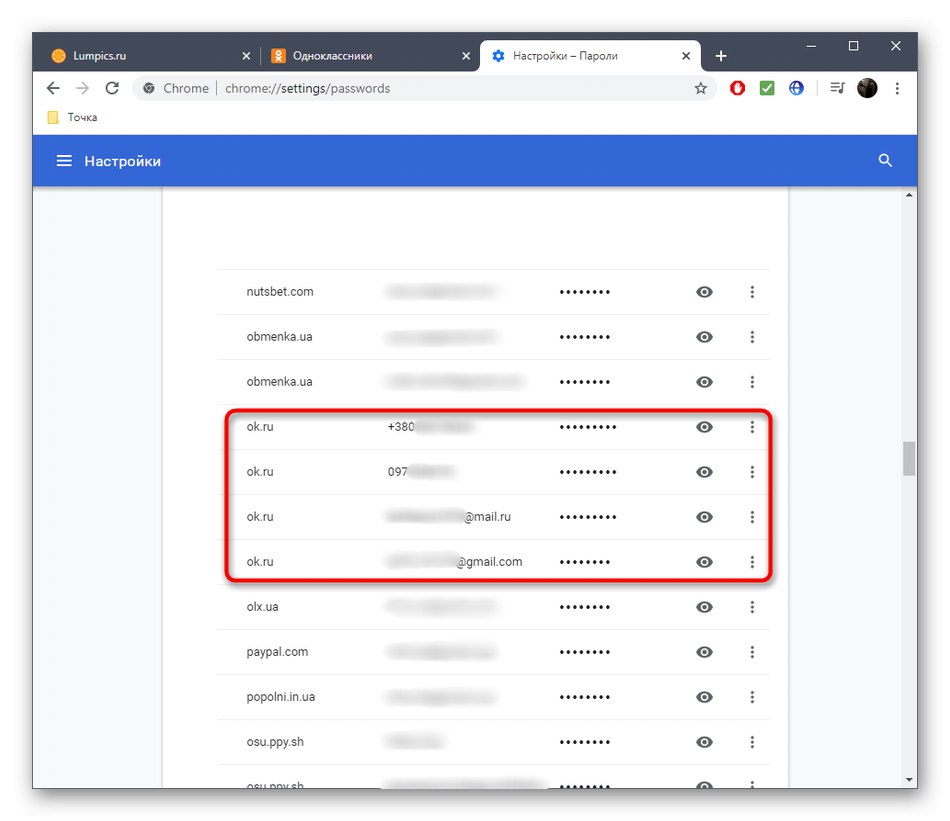Viewport: 950px width, 821px height.
Task: Open the user profile avatar
Action: pyautogui.click(x=867, y=88)
